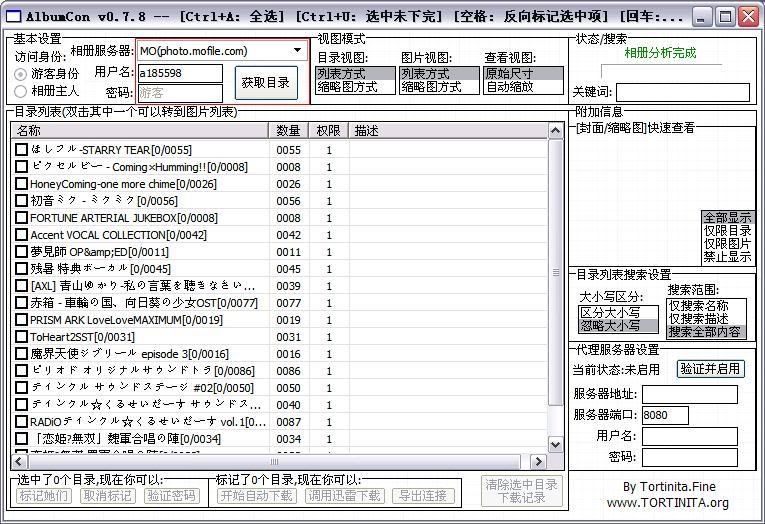Click the 开始自动下载 button
The image size is (765, 524).
pos(257,496)
